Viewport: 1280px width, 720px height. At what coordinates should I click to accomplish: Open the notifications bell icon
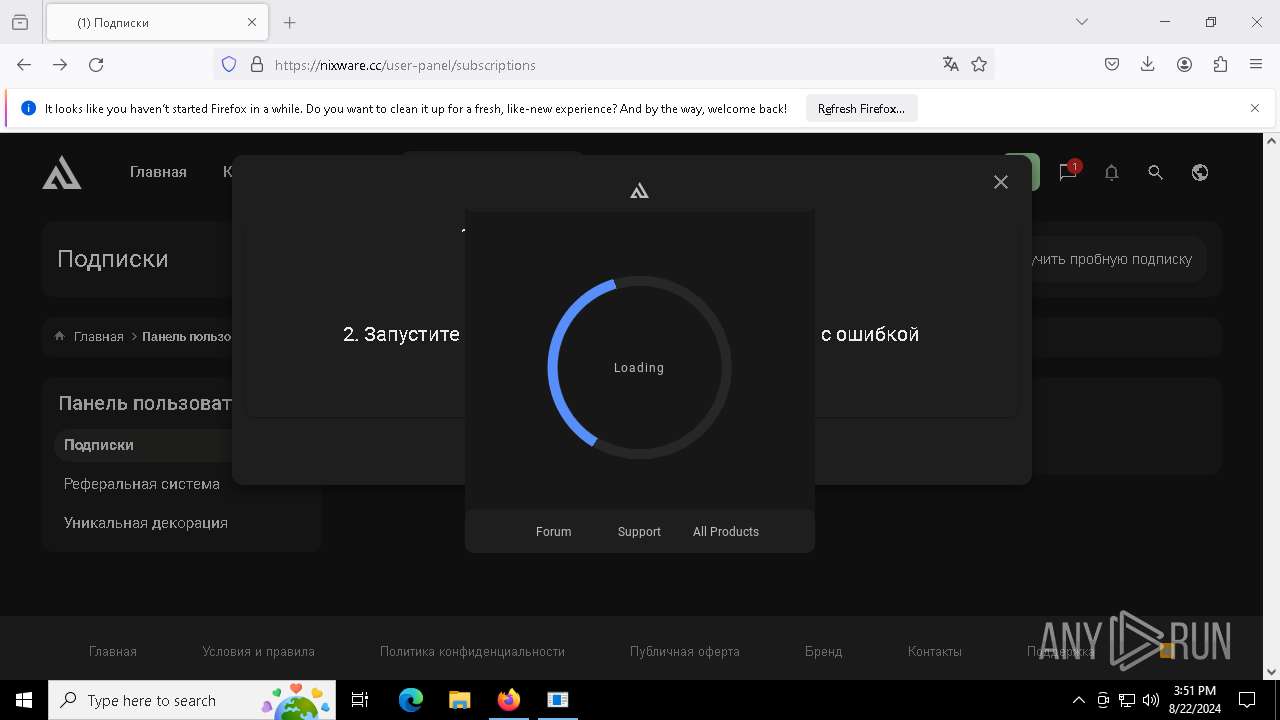1111,172
